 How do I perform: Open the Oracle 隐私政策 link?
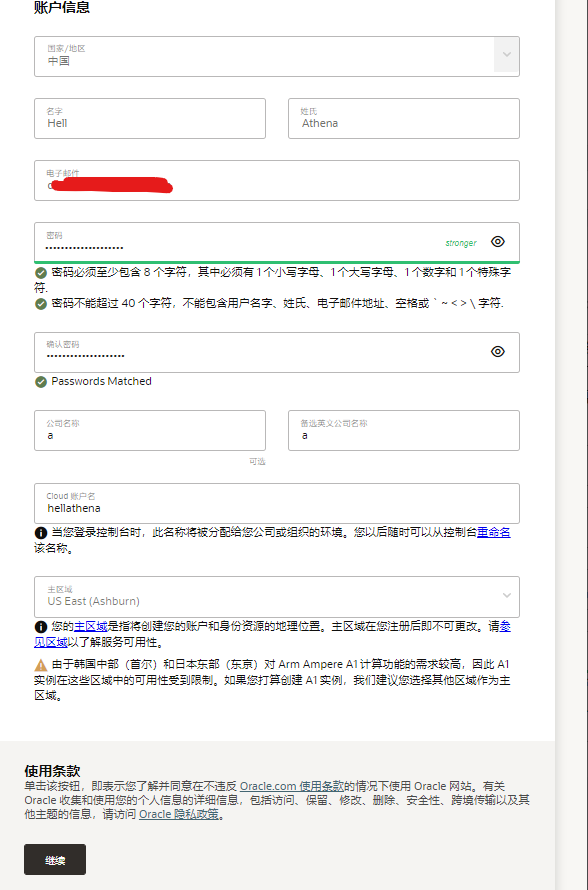tap(179, 814)
